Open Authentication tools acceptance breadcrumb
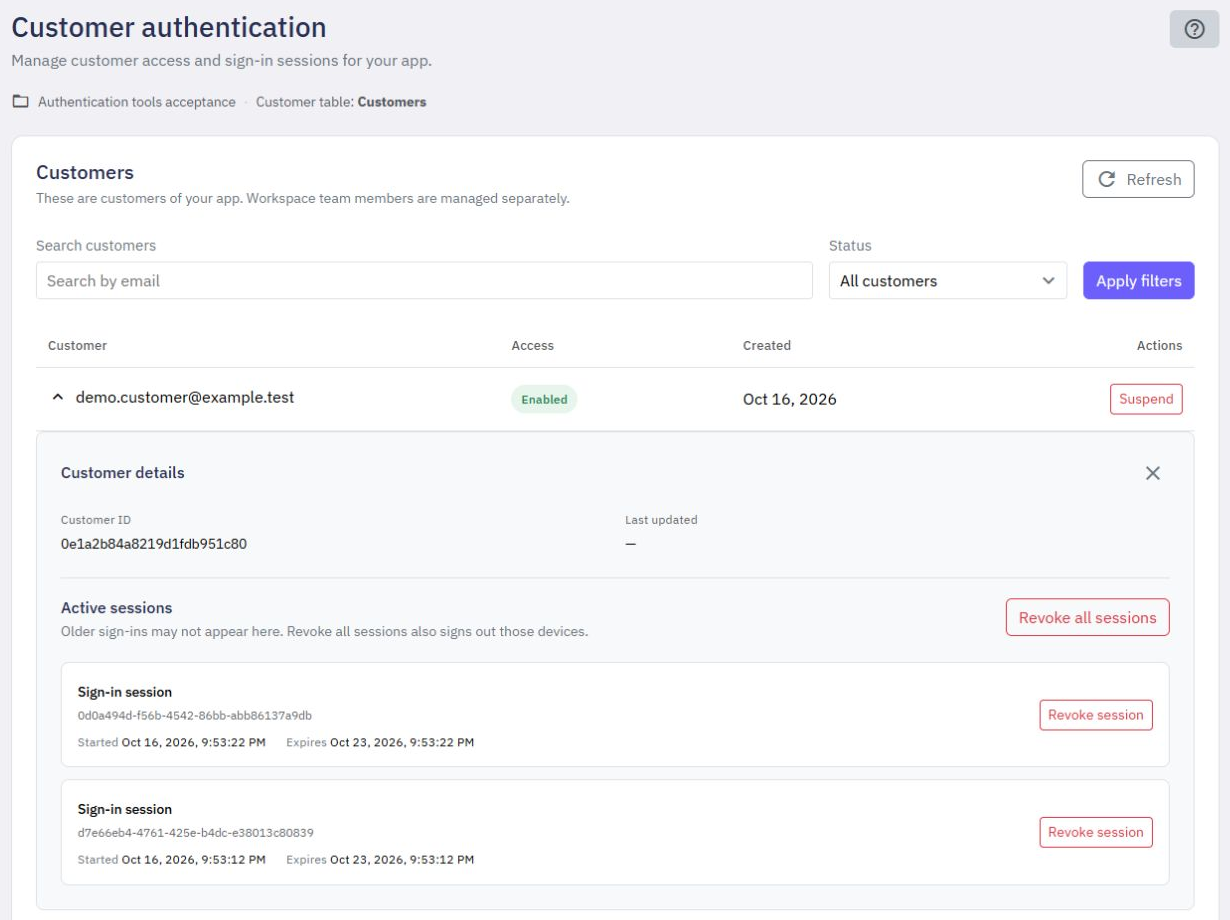Viewport: 1230px width, 920px height. 137,102
